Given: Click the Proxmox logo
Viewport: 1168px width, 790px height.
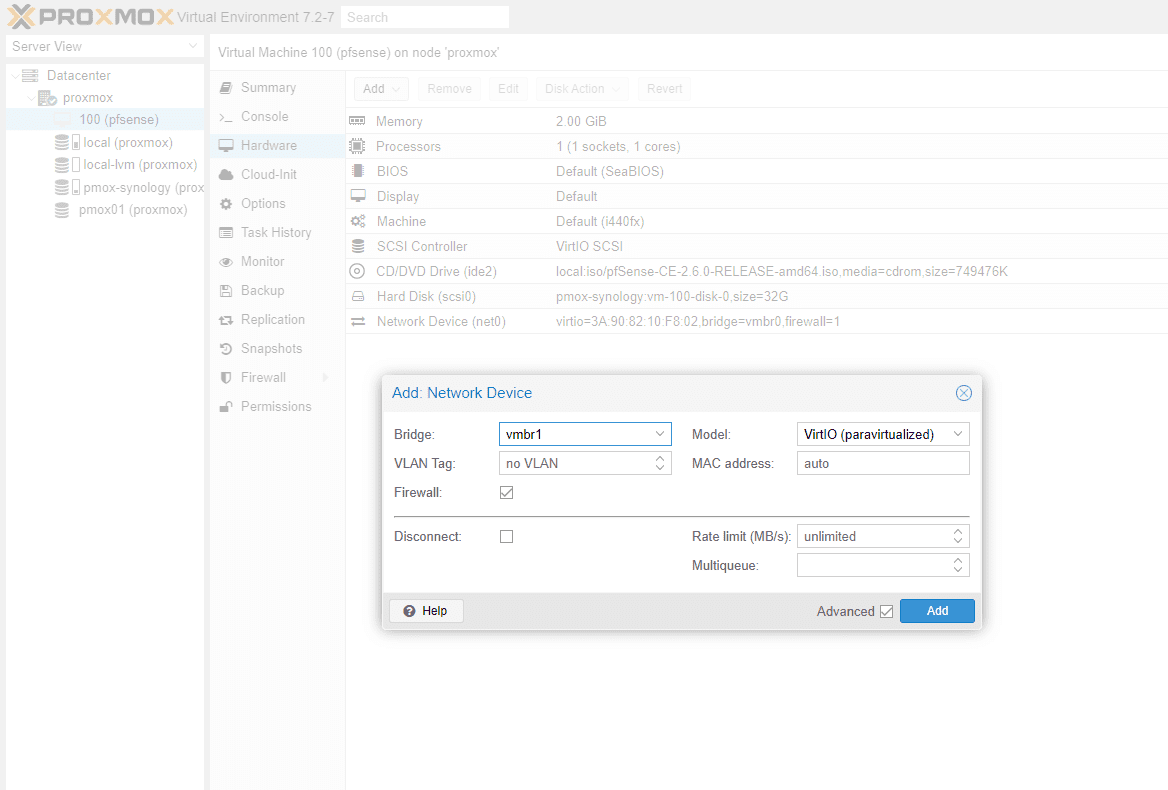Looking at the screenshot, I should click(90, 16).
